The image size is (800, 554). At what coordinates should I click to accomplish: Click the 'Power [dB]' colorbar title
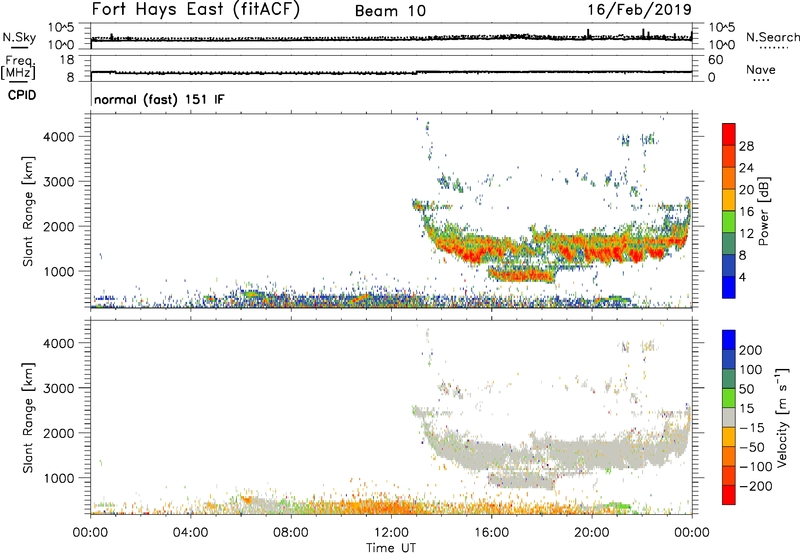(763, 211)
